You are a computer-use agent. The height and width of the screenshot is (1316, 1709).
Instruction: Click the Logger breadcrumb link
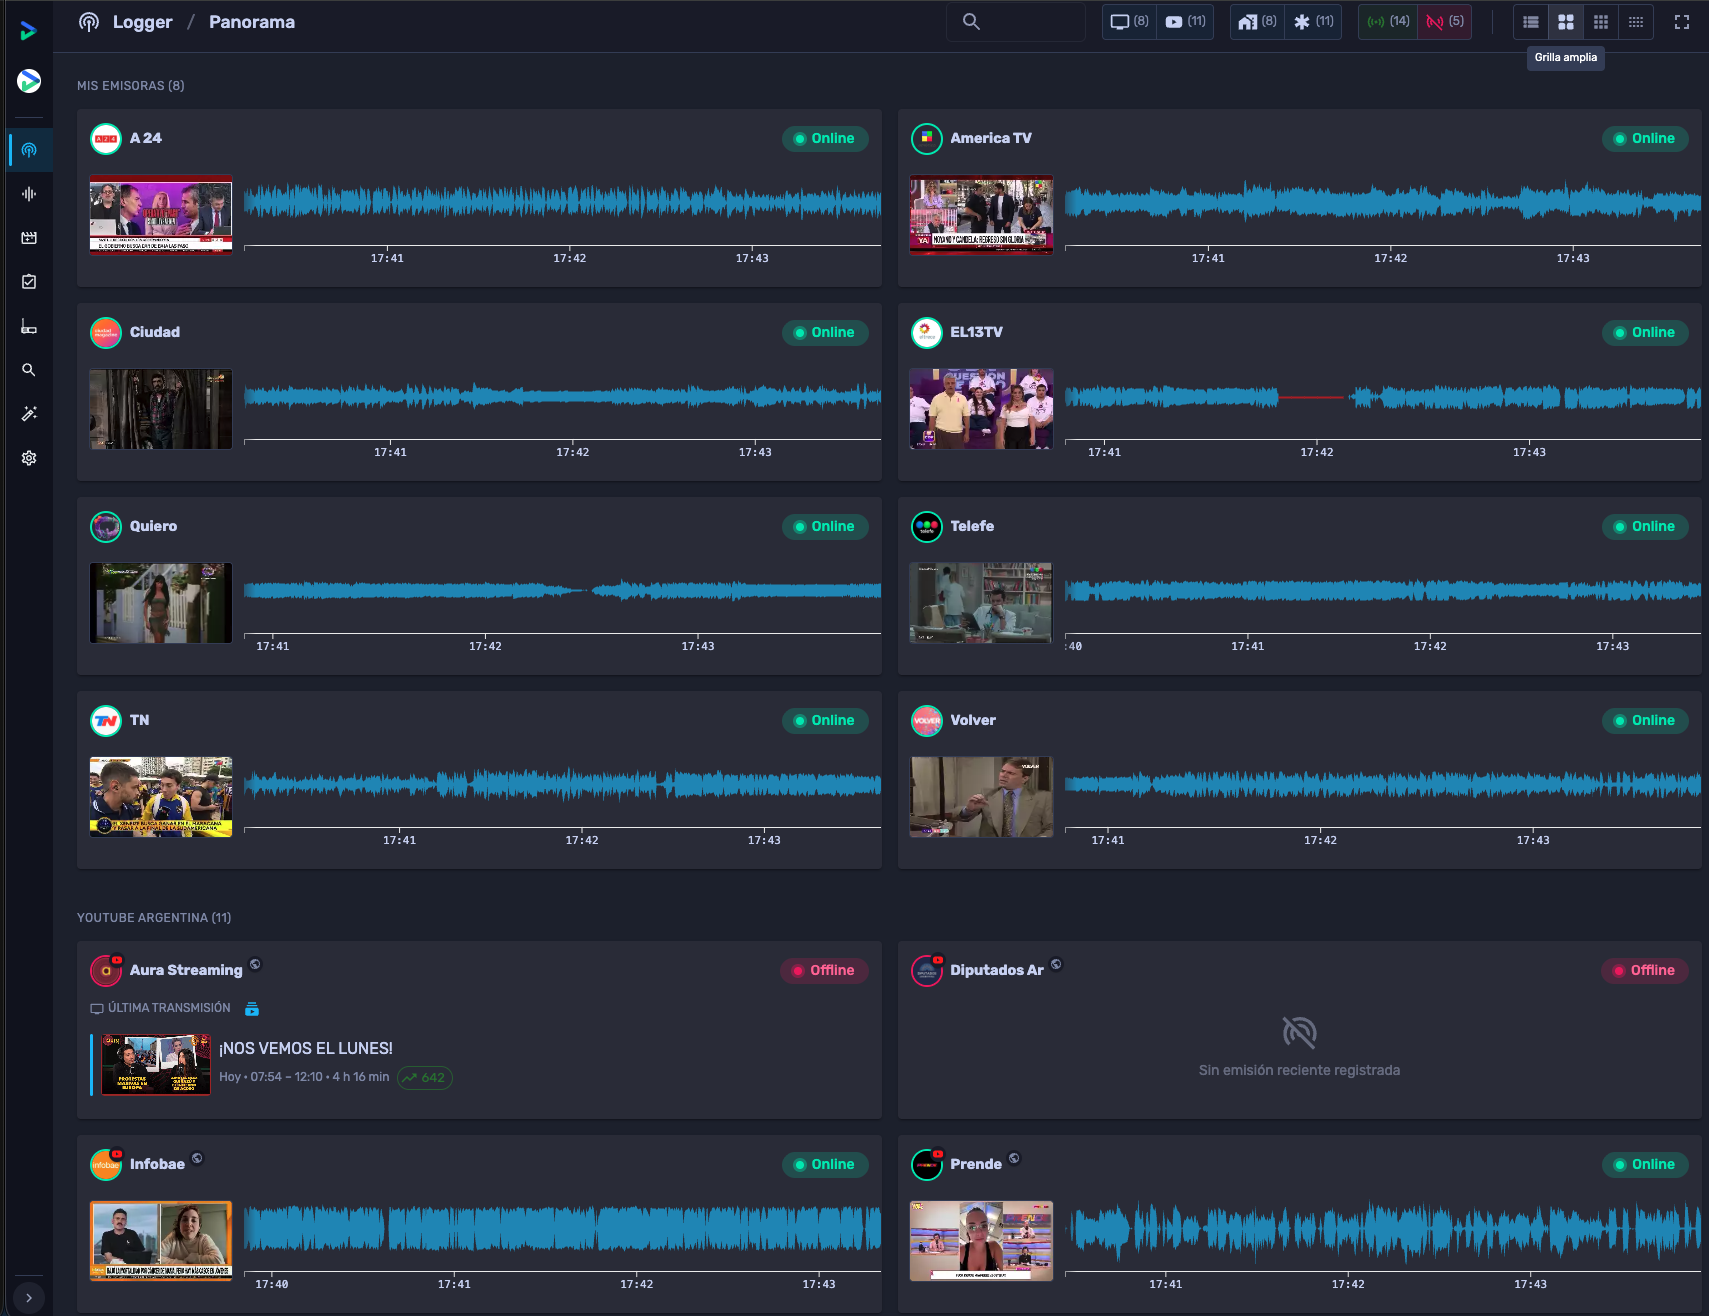(142, 22)
